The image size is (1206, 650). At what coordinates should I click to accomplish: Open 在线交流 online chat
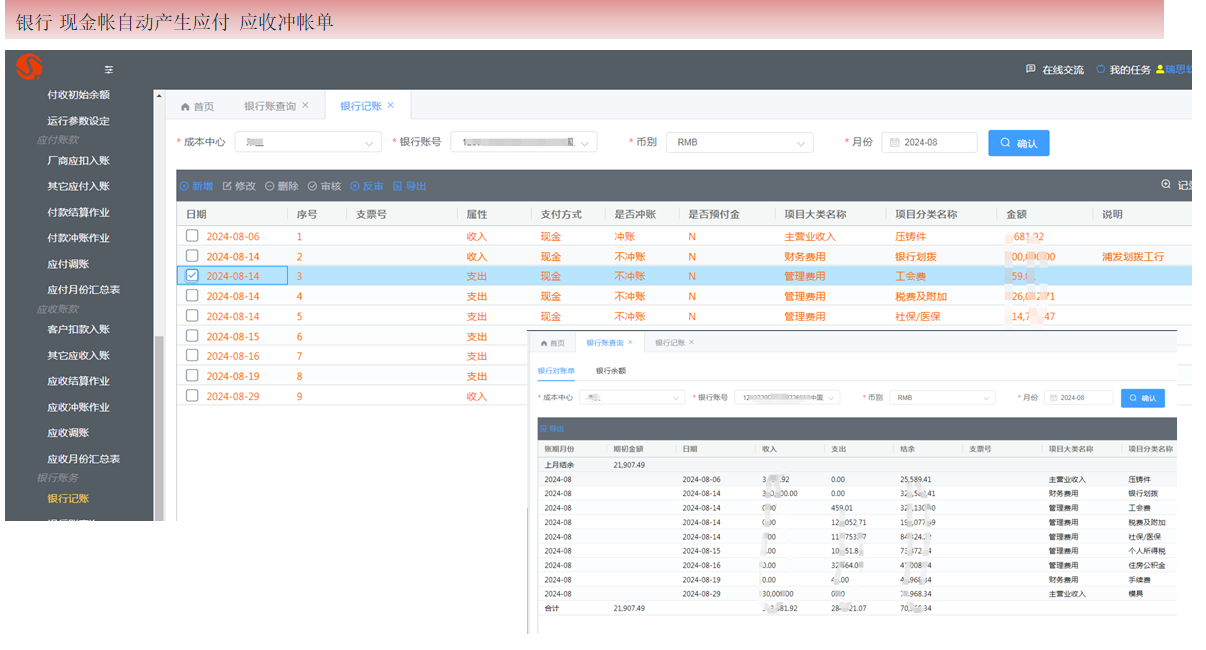coord(1055,70)
